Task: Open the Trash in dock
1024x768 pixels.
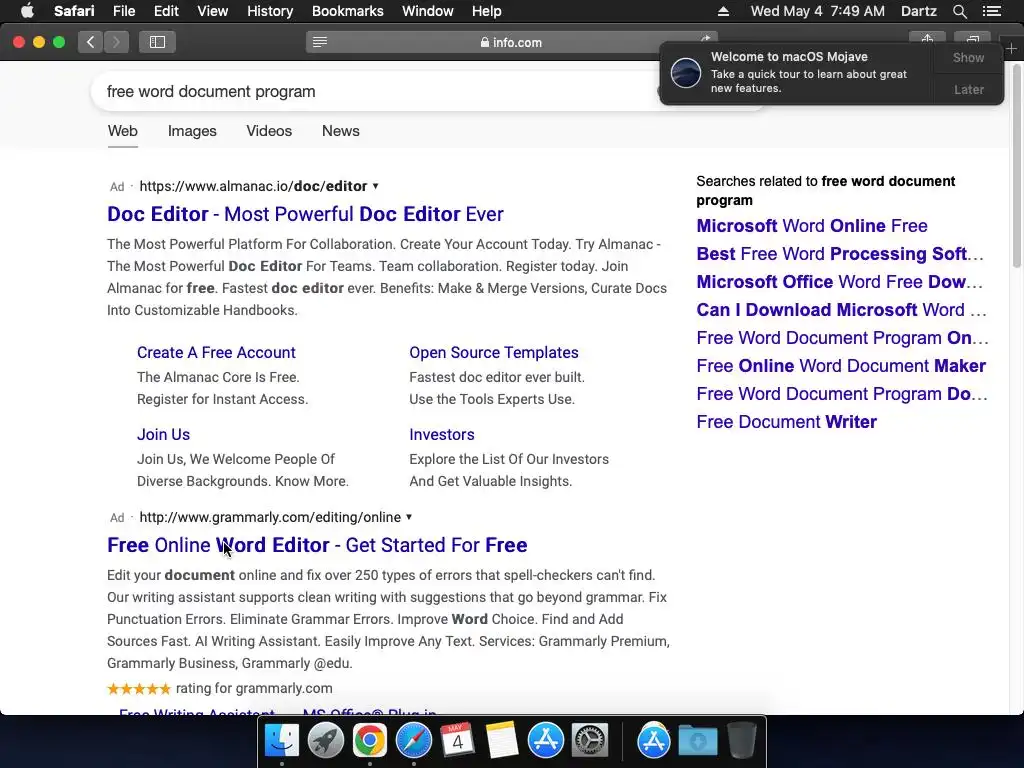Action: click(x=742, y=740)
